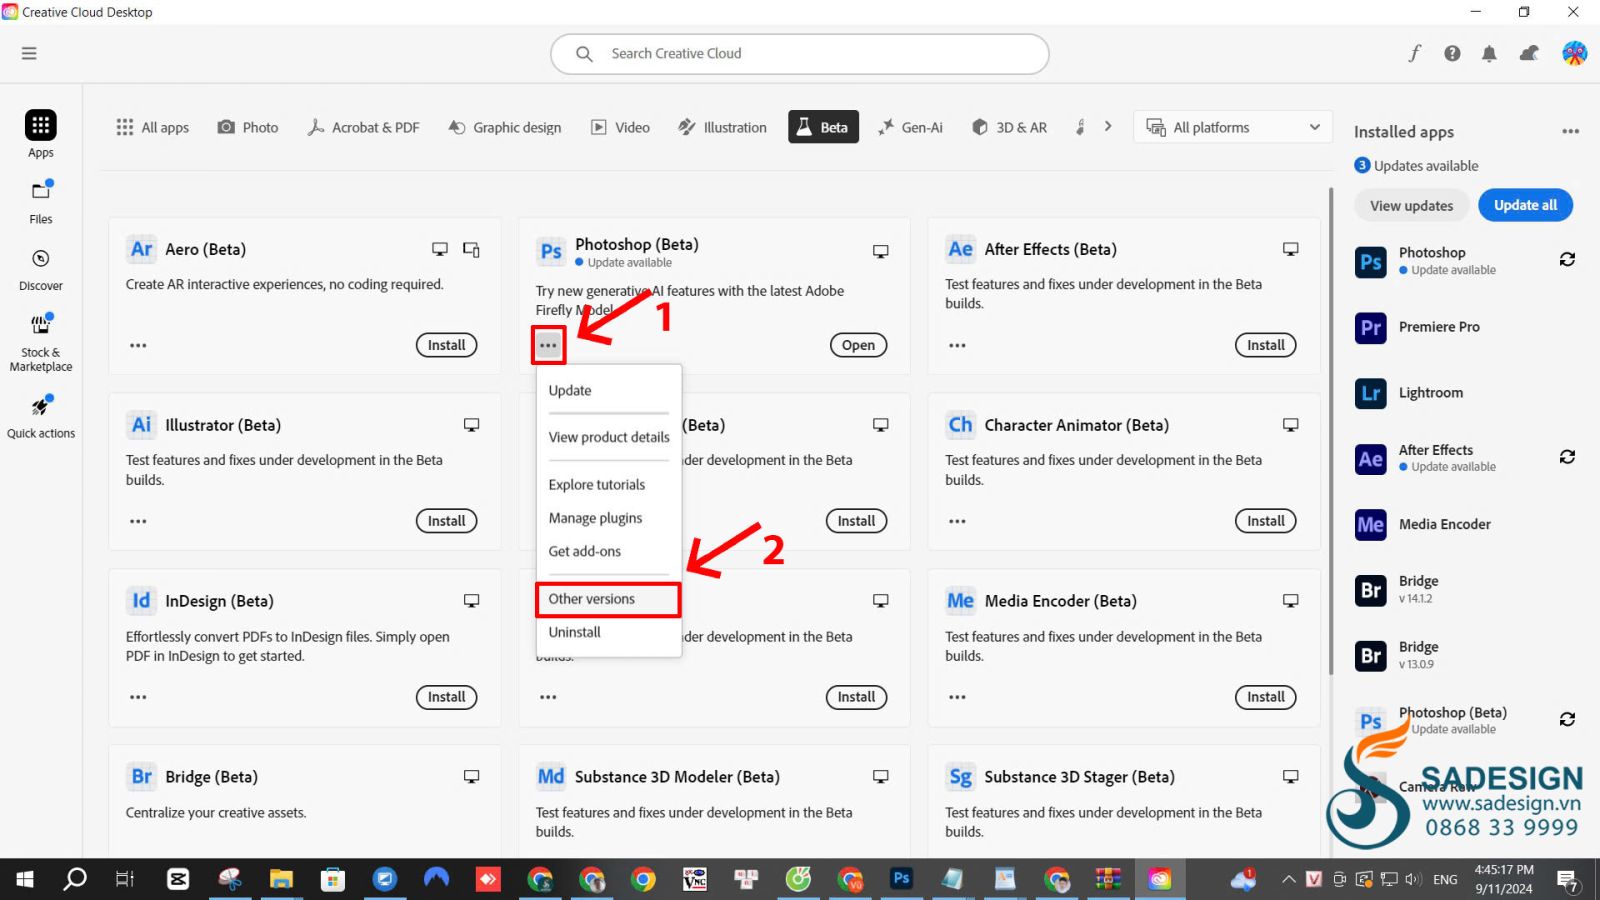Viewport: 1600px width, 900px height.
Task: Choose Update in the context menu
Action: 609,390
